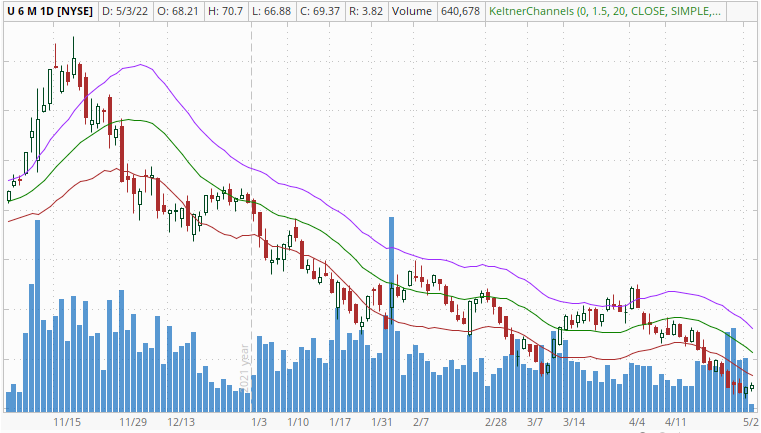Click the low price L: 66.88

[x=272, y=11]
